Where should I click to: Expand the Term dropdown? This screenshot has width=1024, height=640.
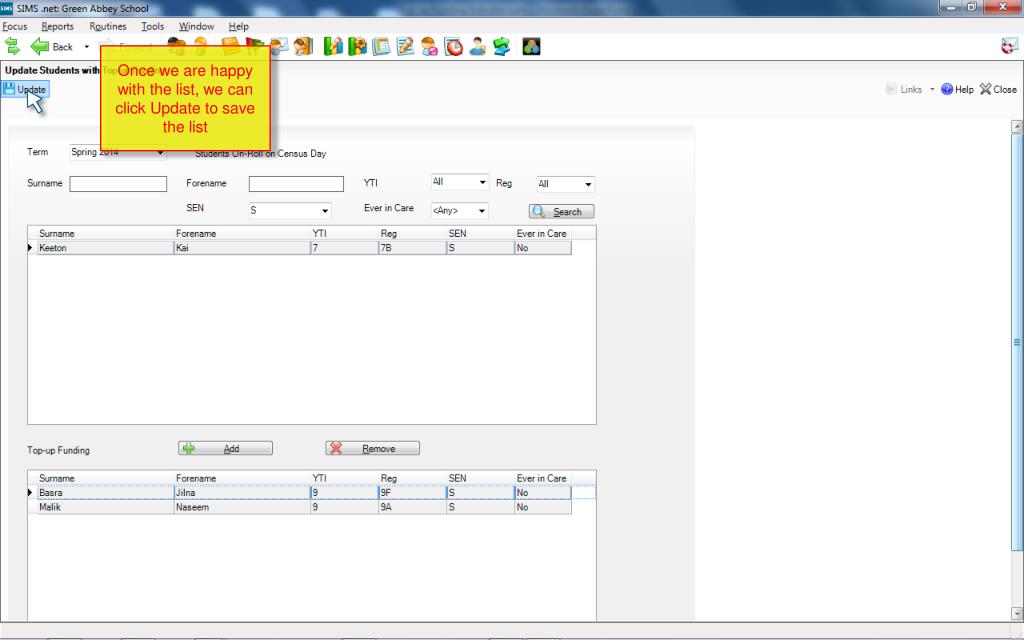pyautogui.click(x=160, y=153)
